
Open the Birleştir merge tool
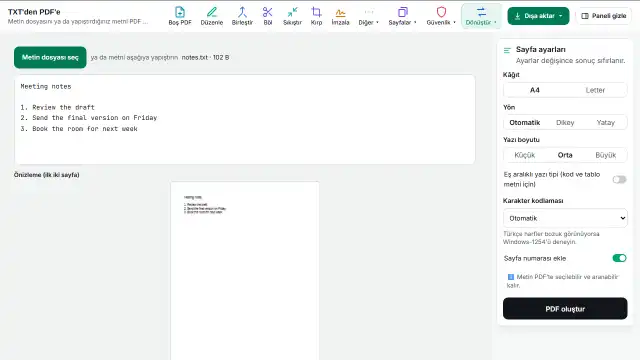tap(242, 16)
